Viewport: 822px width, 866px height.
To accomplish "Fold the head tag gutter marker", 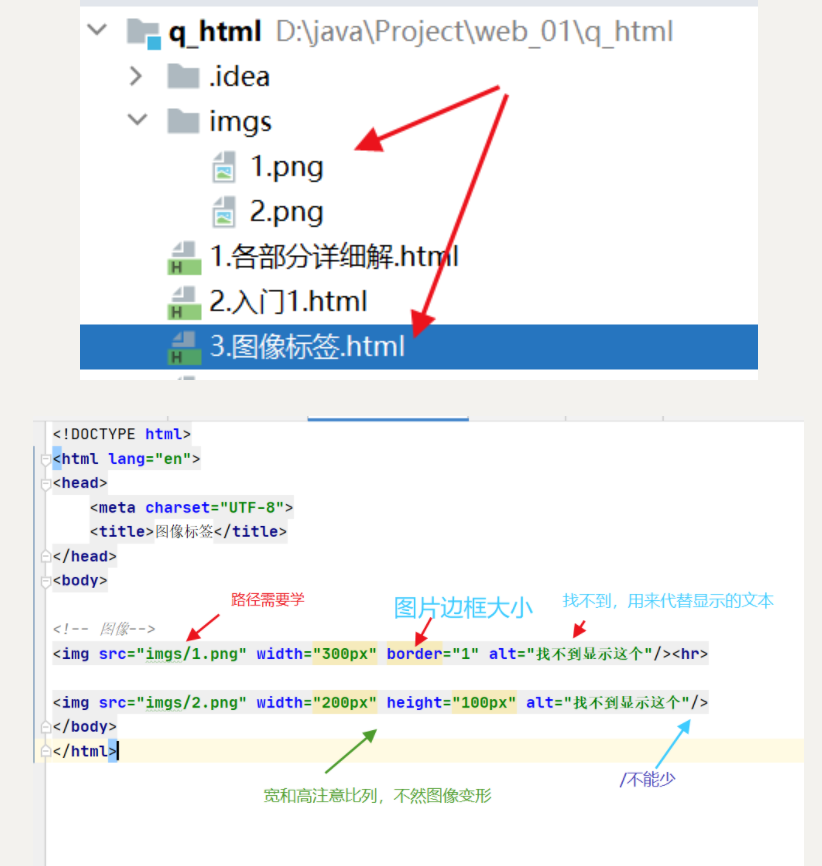I will (46, 484).
